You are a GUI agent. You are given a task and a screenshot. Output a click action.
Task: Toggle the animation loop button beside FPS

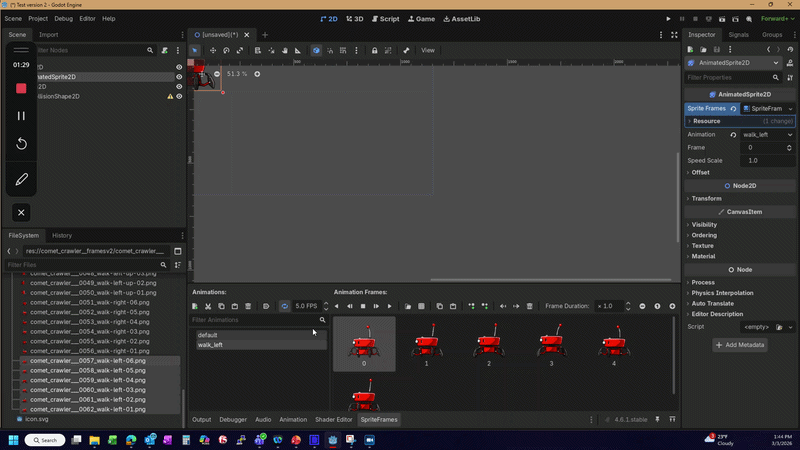tap(284, 306)
